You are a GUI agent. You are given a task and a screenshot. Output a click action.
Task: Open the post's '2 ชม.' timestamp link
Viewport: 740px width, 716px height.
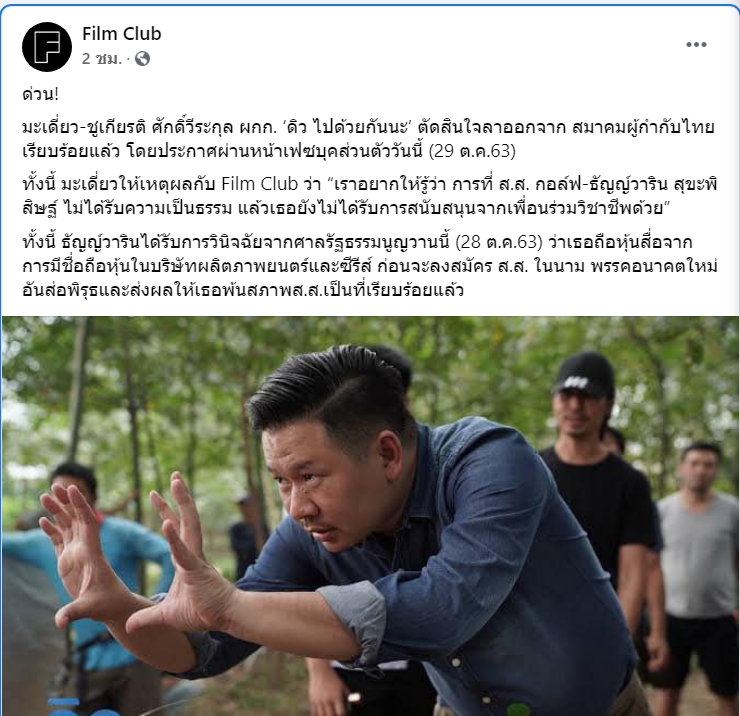click(x=101, y=59)
